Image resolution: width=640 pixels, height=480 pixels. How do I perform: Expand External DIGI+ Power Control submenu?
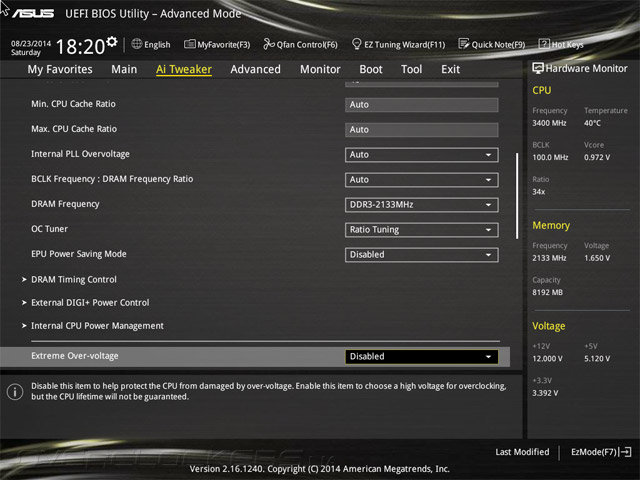pos(90,302)
